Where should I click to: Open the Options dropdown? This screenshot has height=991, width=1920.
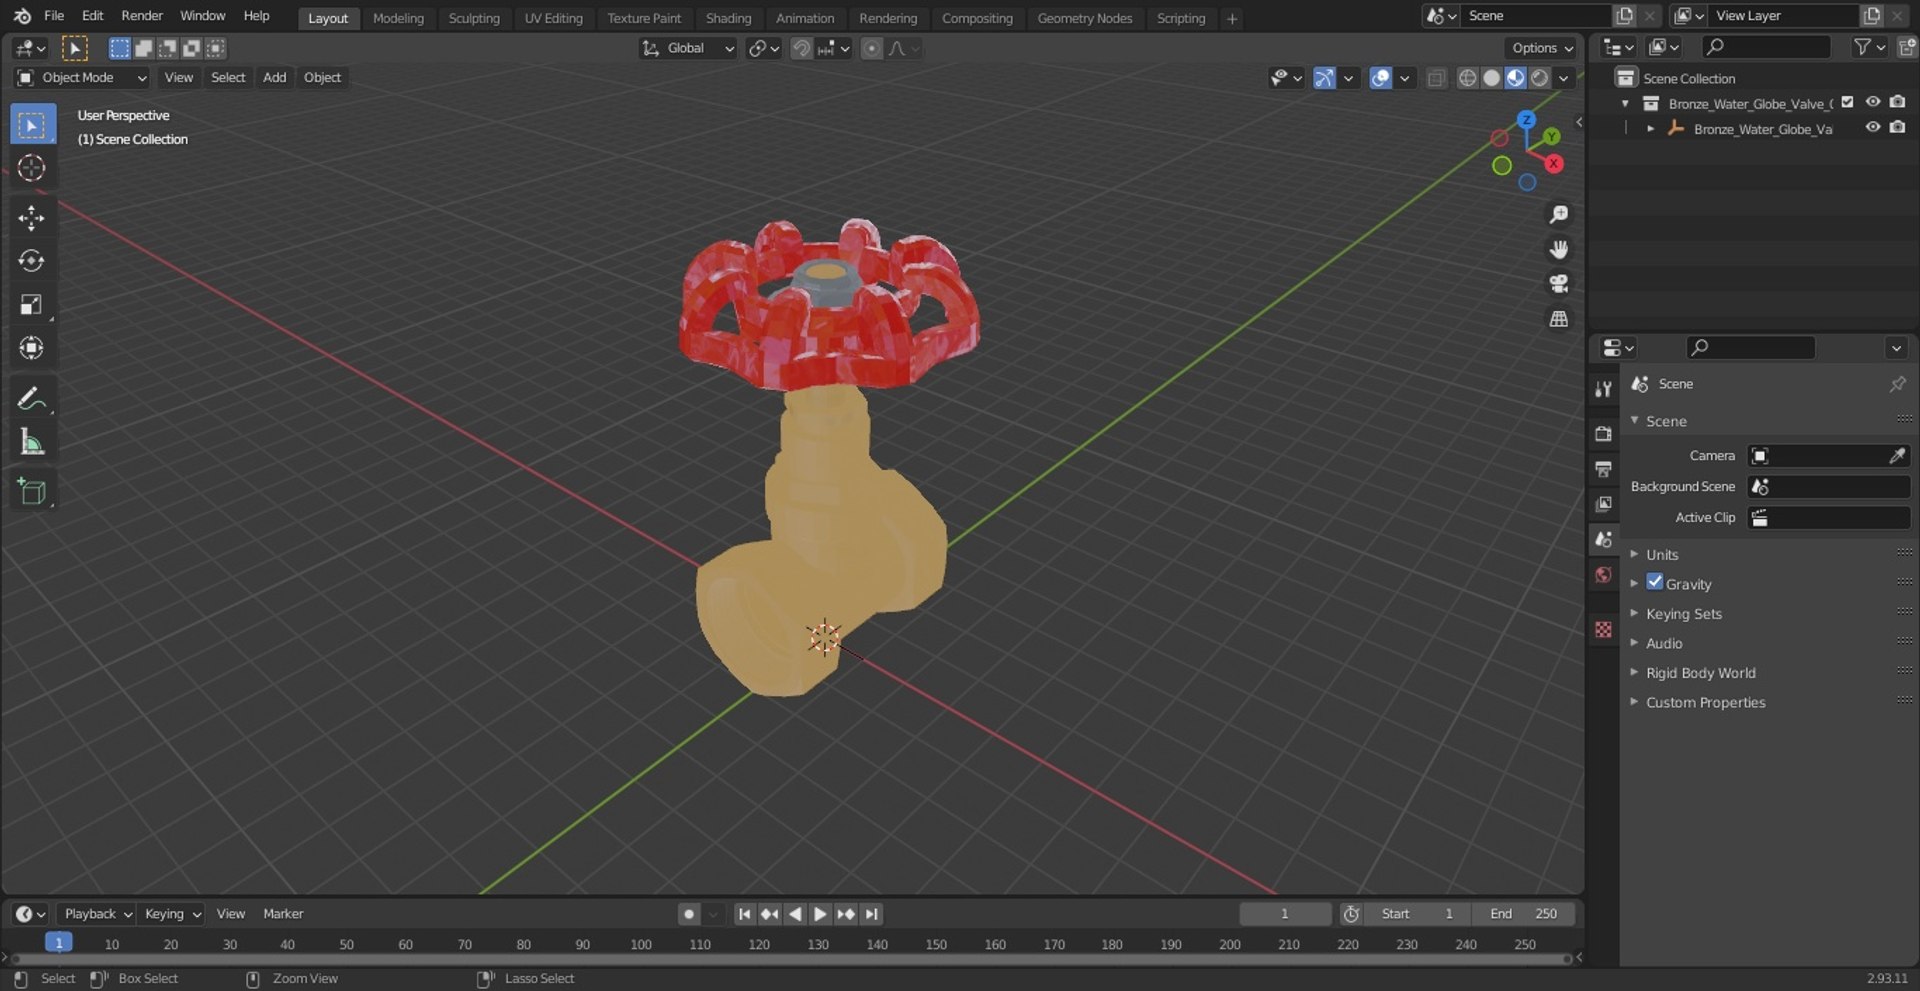[x=1541, y=48]
